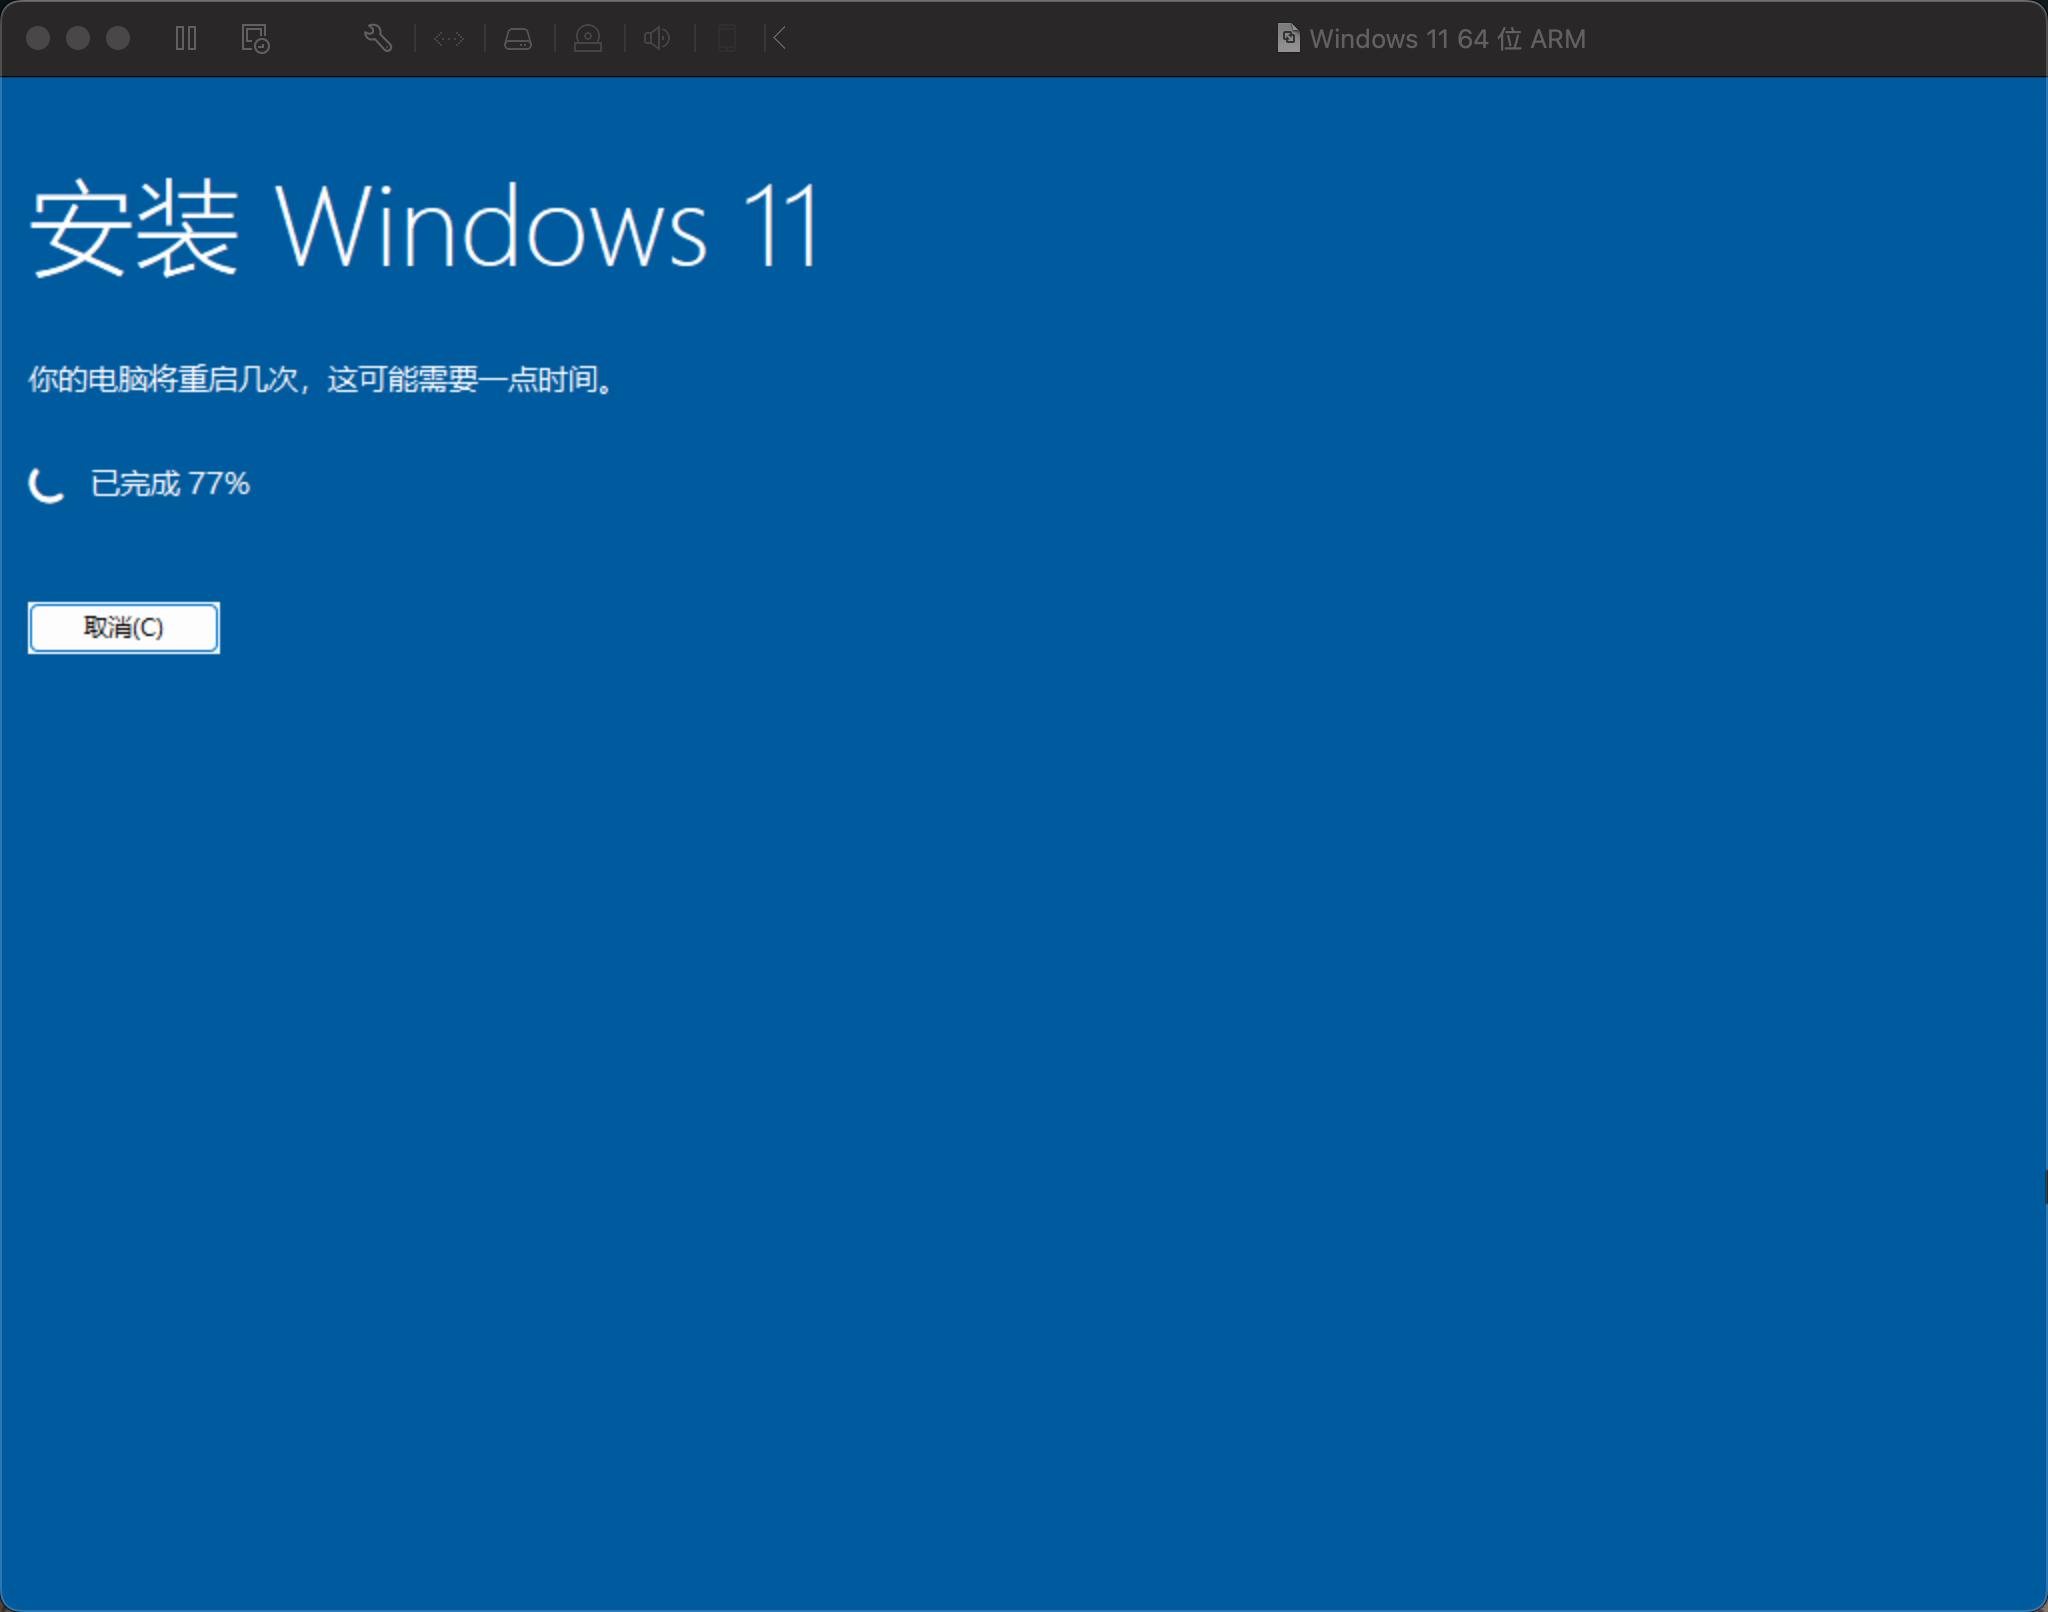Open the snapshots manager icon
This screenshot has width=2048, height=1612.
pos(255,39)
